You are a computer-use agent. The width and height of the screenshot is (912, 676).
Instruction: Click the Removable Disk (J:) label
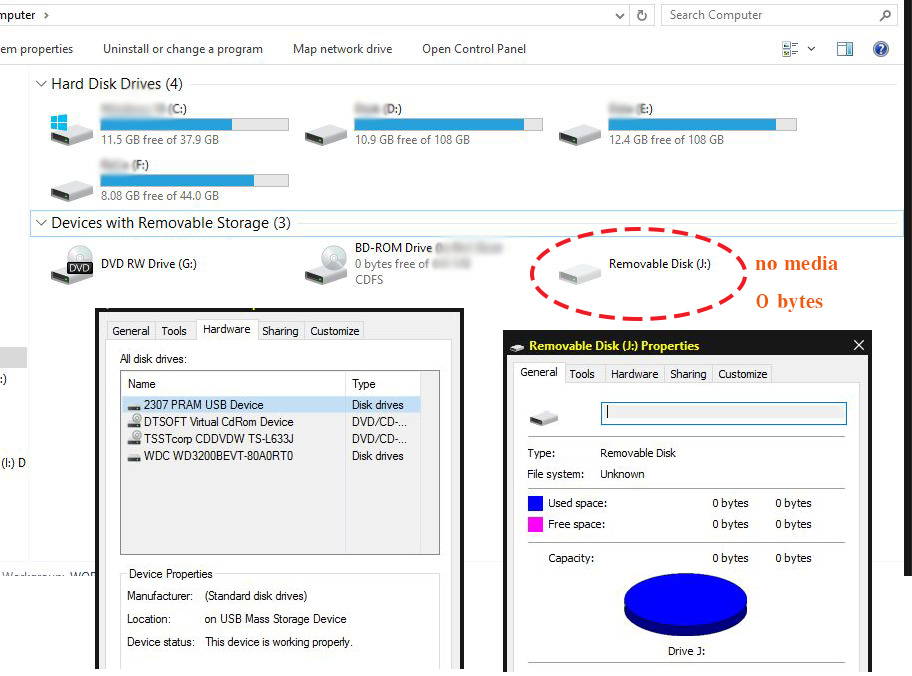(660, 264)
